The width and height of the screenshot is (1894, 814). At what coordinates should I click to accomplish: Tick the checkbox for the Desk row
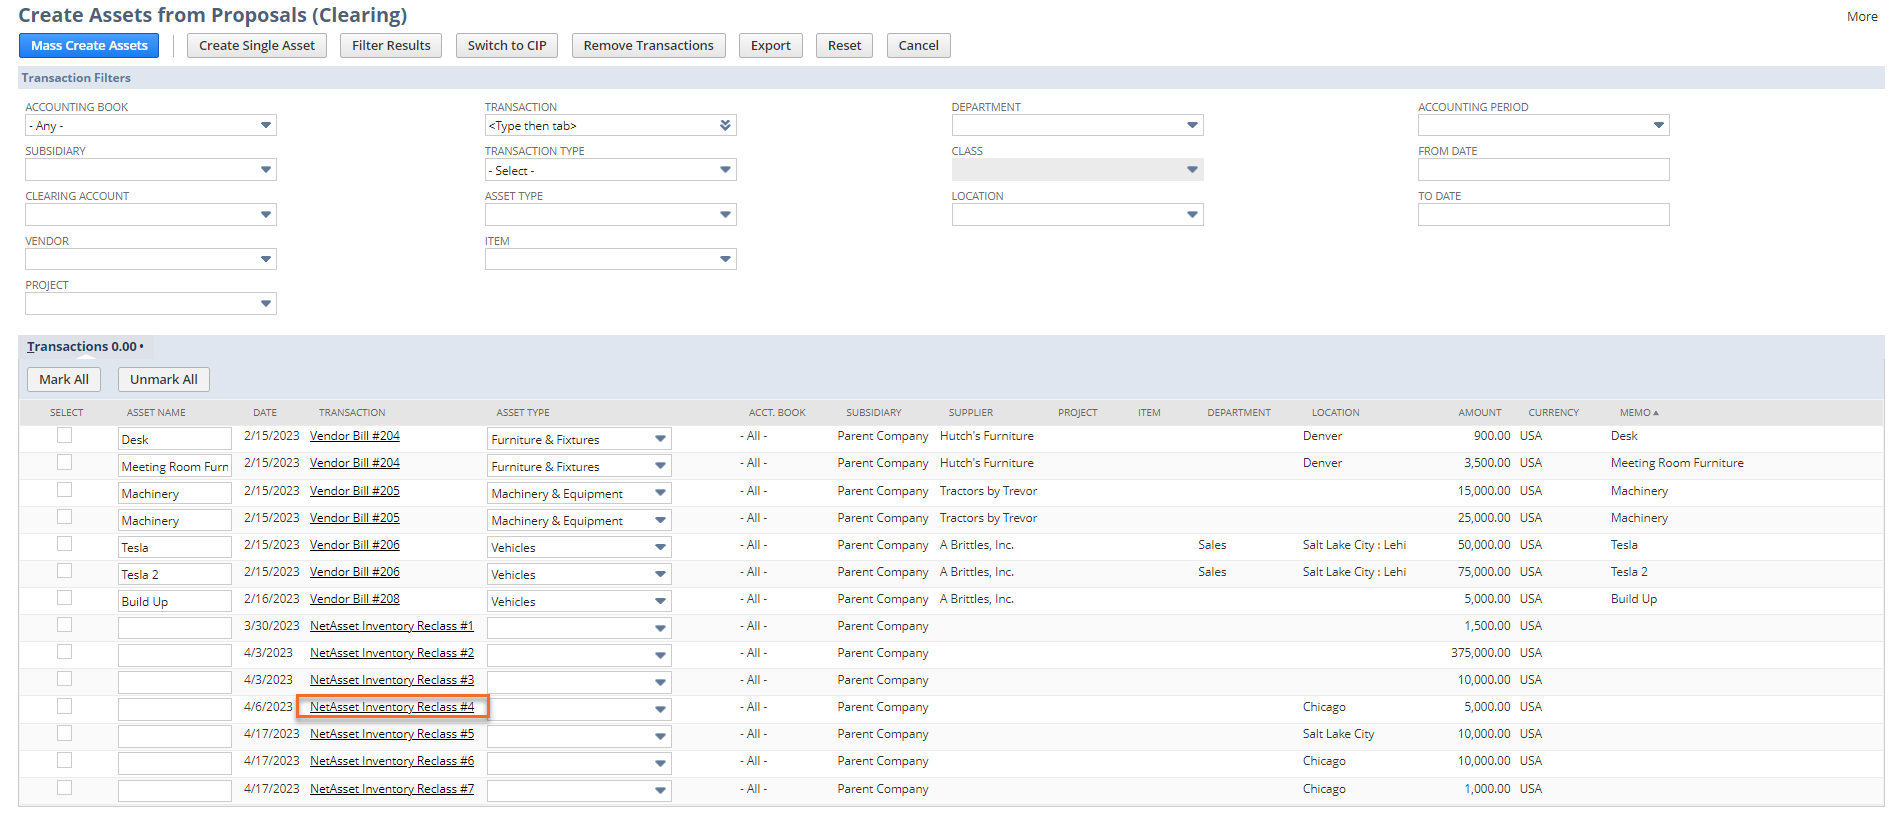click(65, 435)
